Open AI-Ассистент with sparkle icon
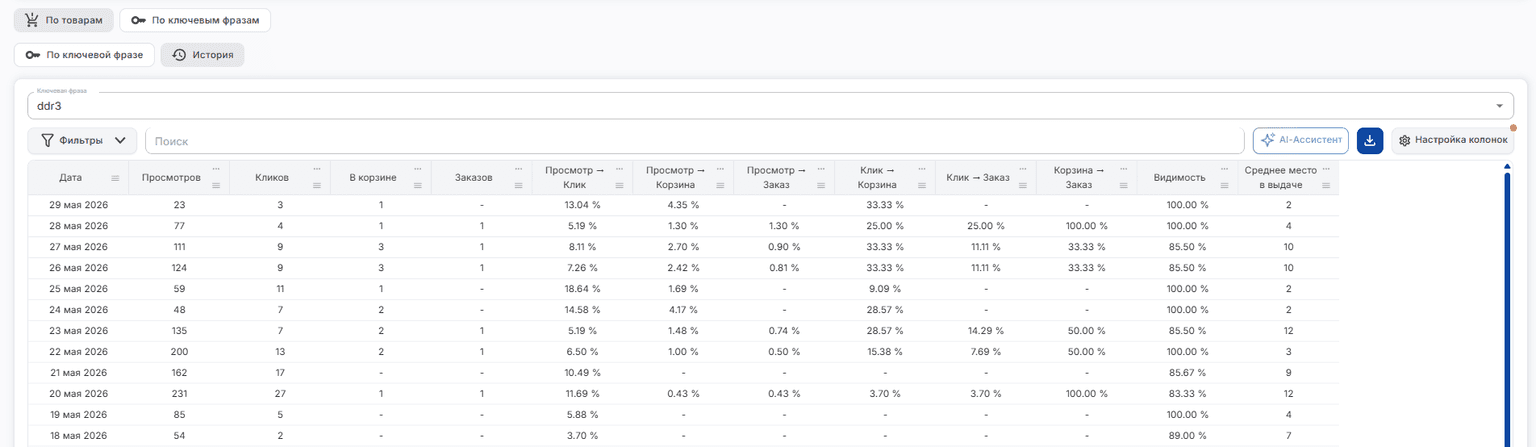Image resolution: width=1536 pixels, height=447 pixels. click(1300, 141)
